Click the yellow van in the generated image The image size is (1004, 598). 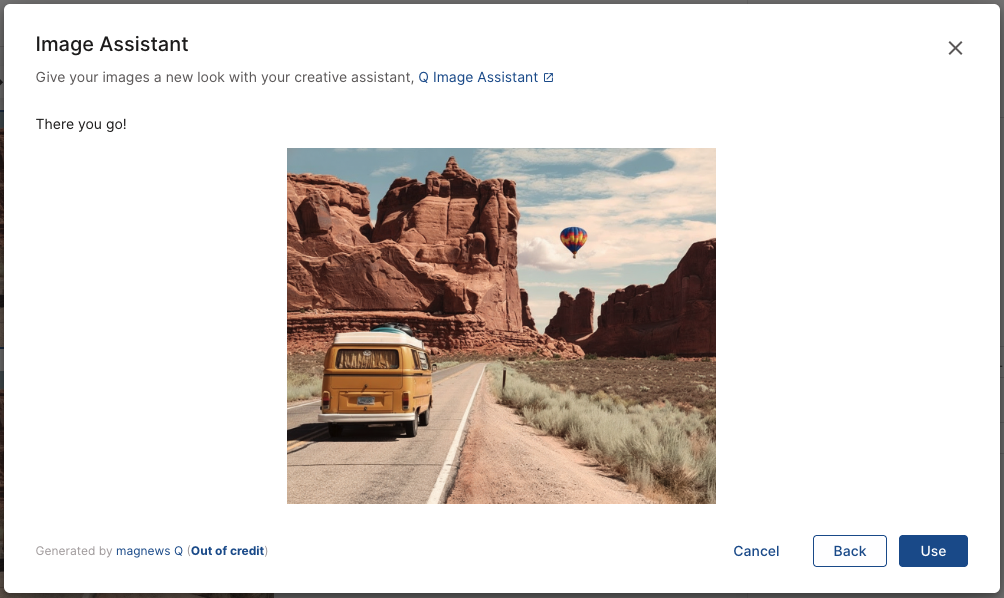coord(375,384)
